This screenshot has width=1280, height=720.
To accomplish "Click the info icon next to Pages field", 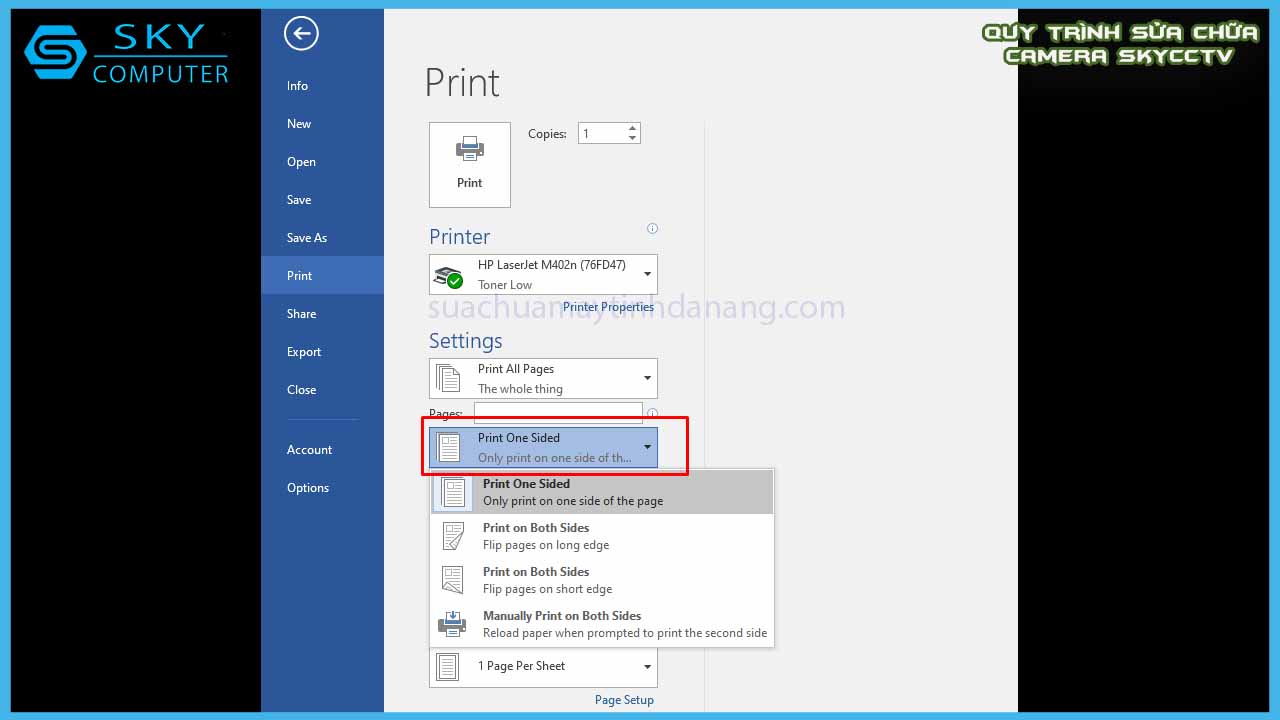I will click(652, 413).
